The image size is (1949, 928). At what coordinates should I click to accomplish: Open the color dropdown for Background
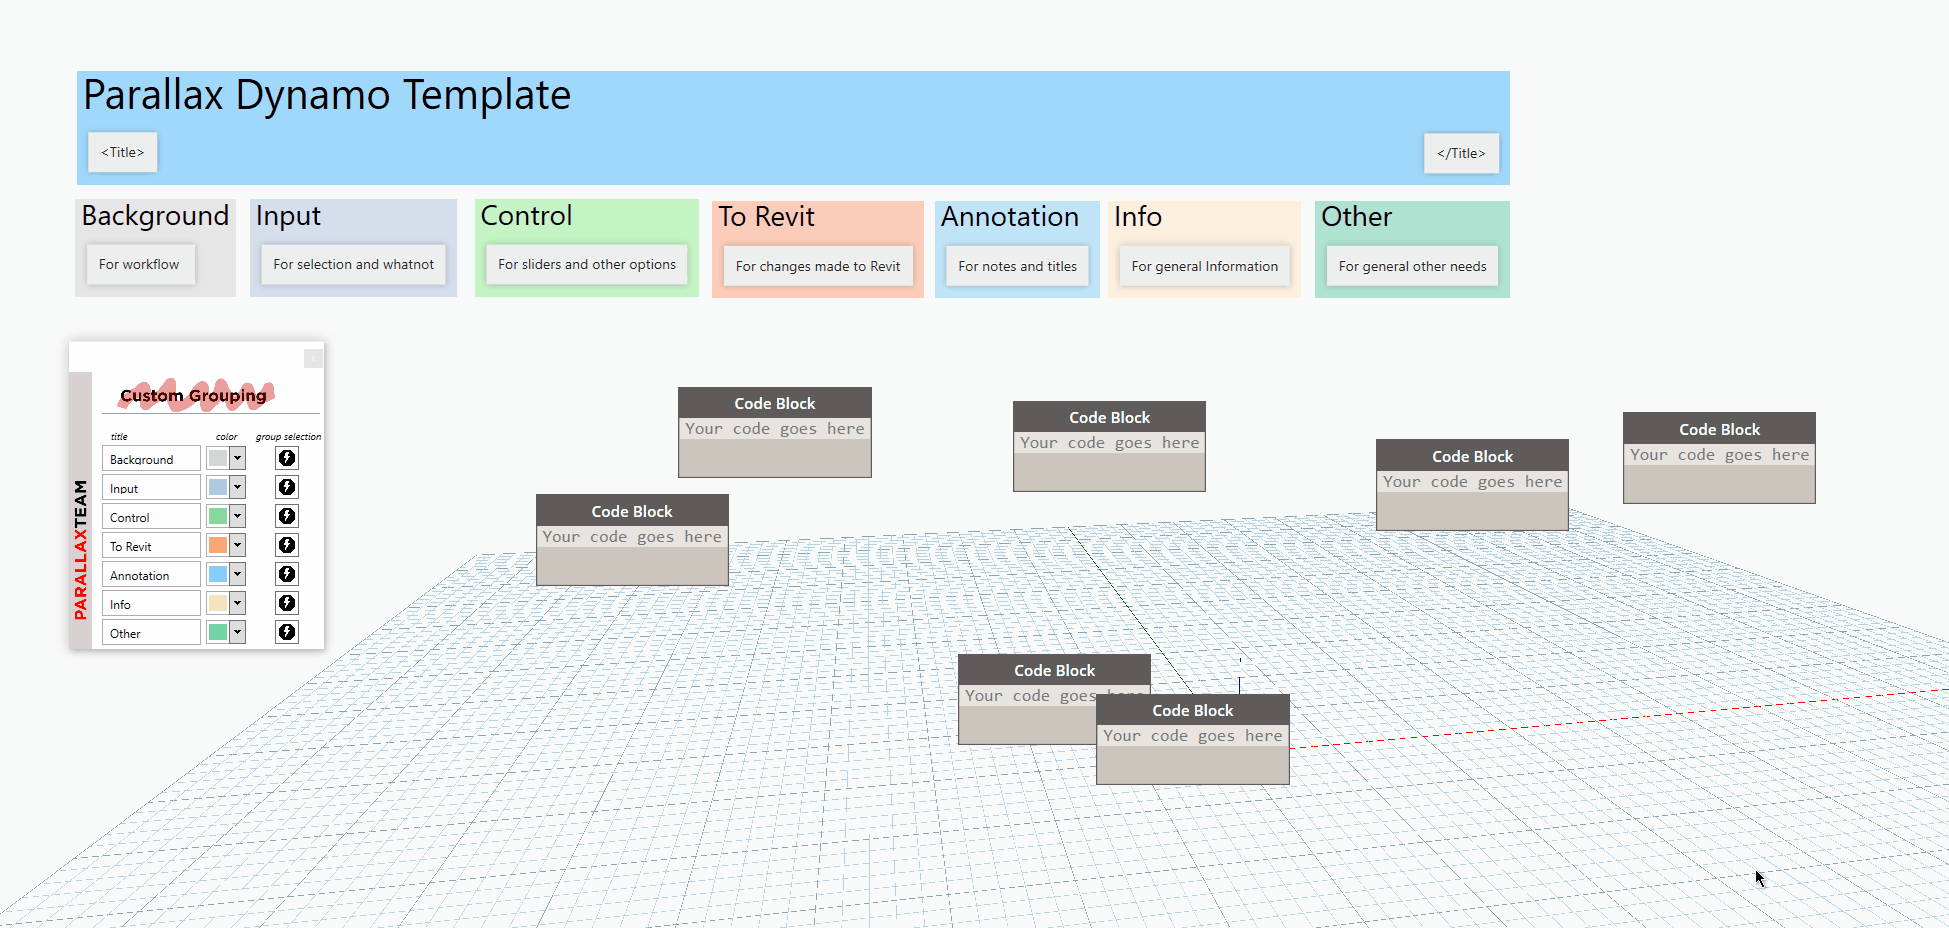pyautogui.click(x=238, y=458)
